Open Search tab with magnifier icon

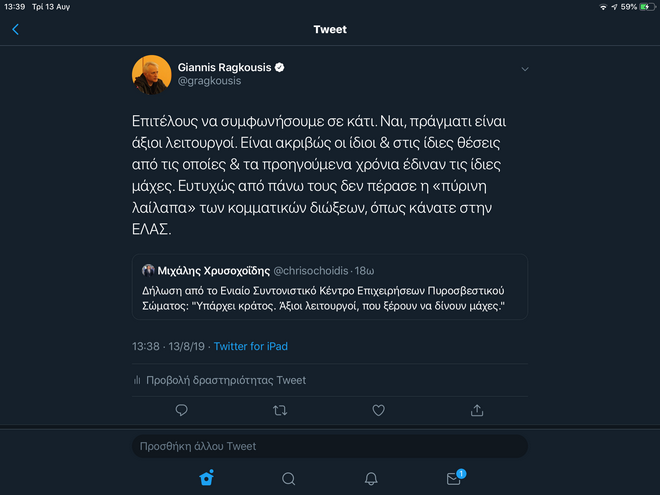click(x=288, y=479)
